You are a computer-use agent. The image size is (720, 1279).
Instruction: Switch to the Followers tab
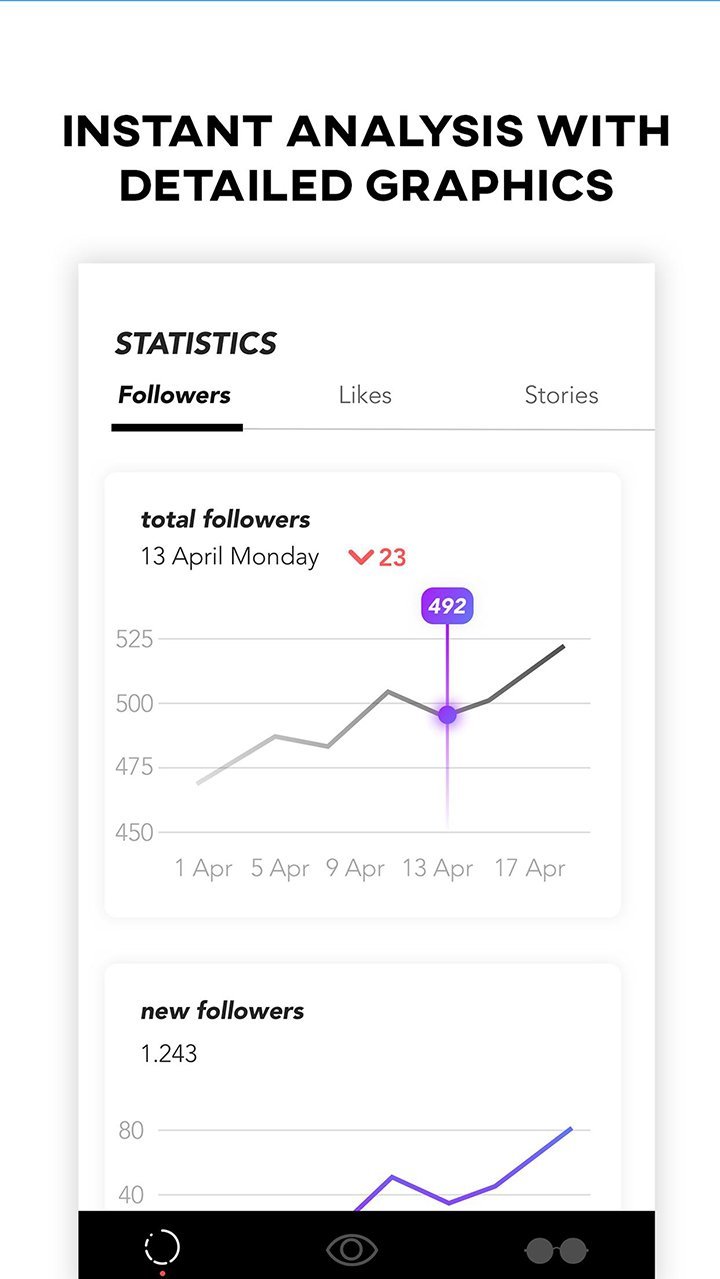(175, 395)
